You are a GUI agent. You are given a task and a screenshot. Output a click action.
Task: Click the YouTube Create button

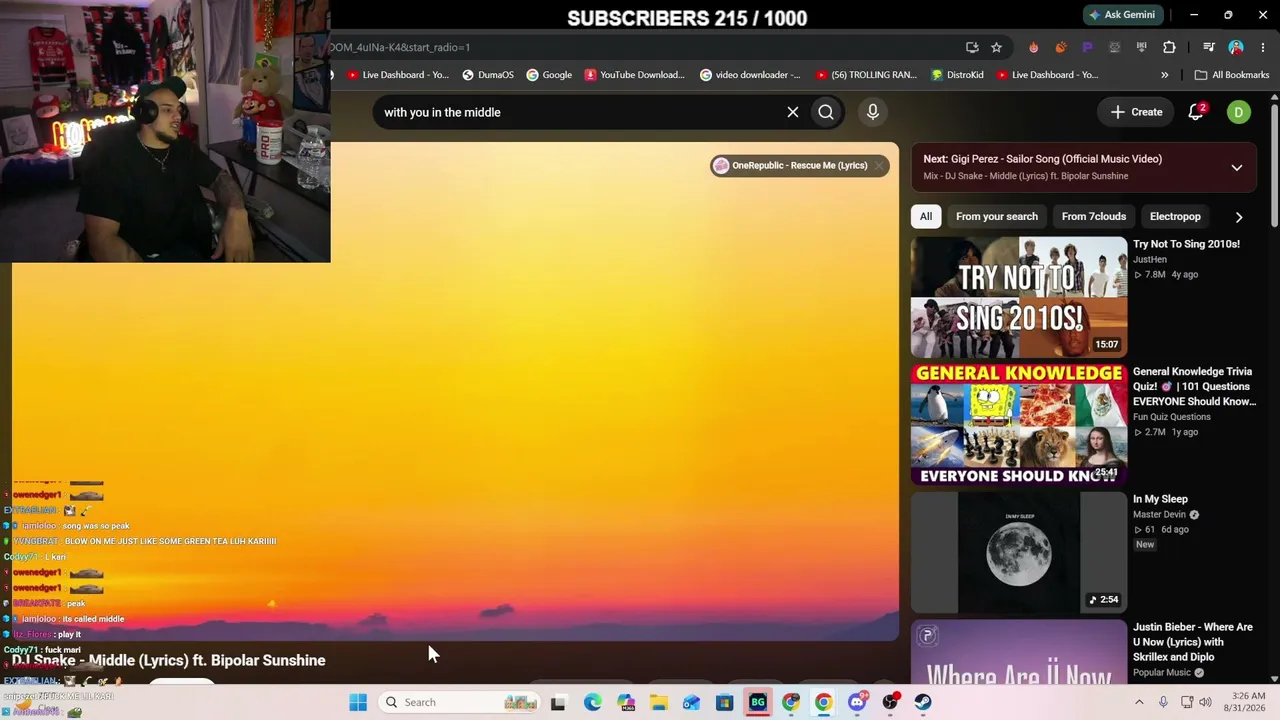[1137, 112]
